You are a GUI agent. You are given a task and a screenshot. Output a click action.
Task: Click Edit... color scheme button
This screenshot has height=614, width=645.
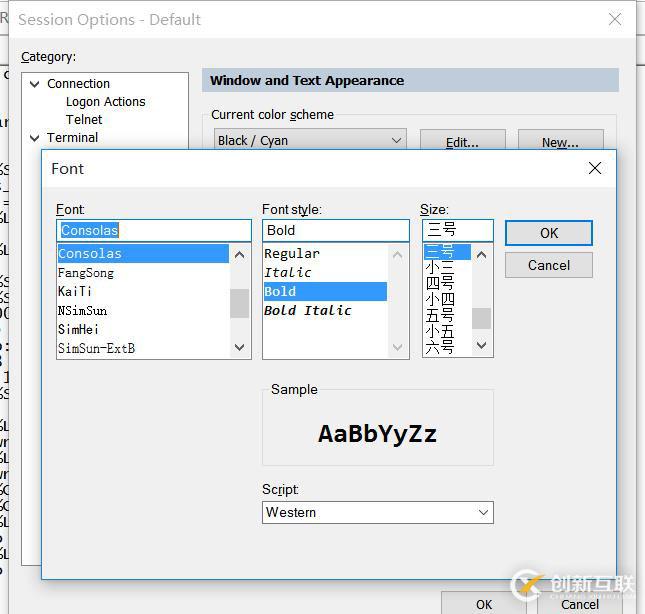click(462, 142)
